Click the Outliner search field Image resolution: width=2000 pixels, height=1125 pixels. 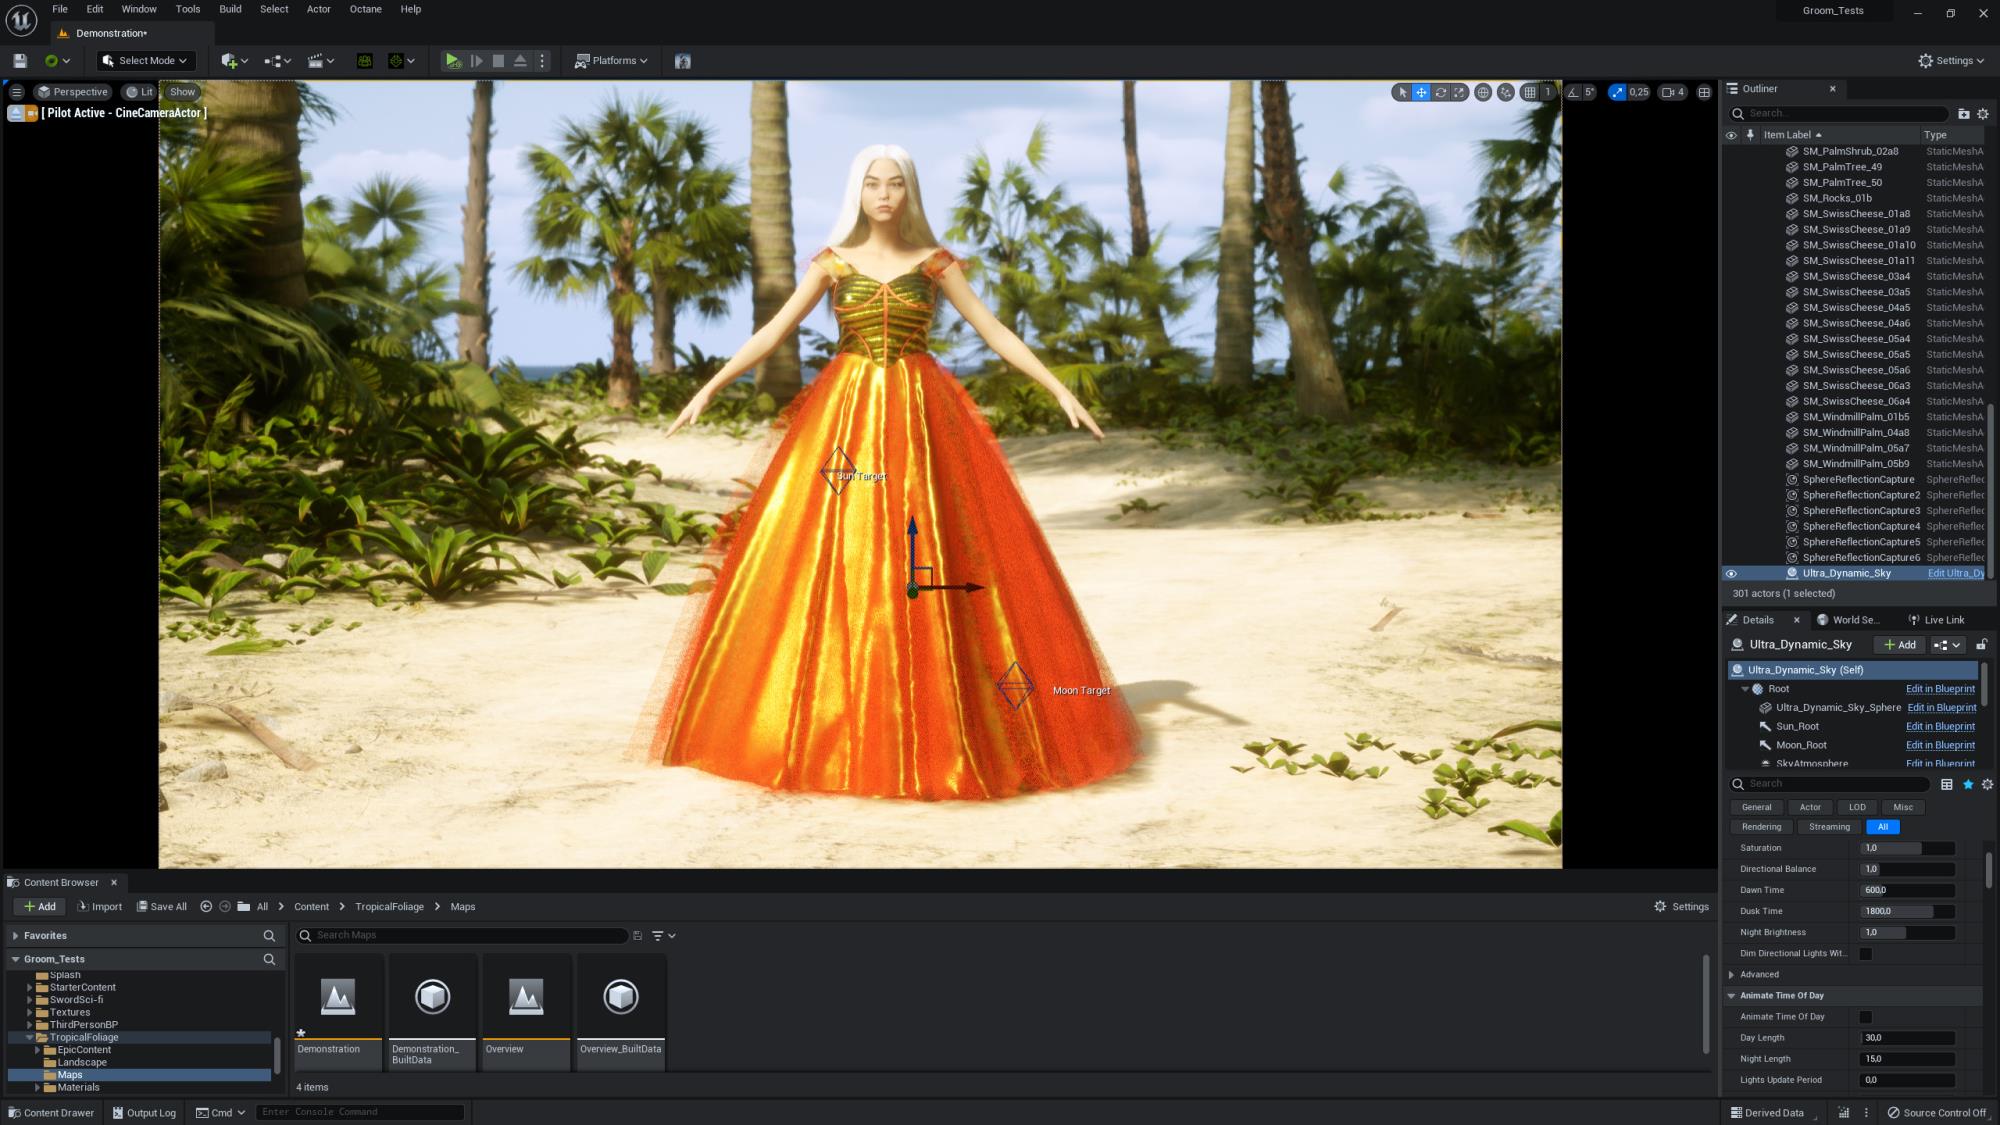coord(1840,114)
